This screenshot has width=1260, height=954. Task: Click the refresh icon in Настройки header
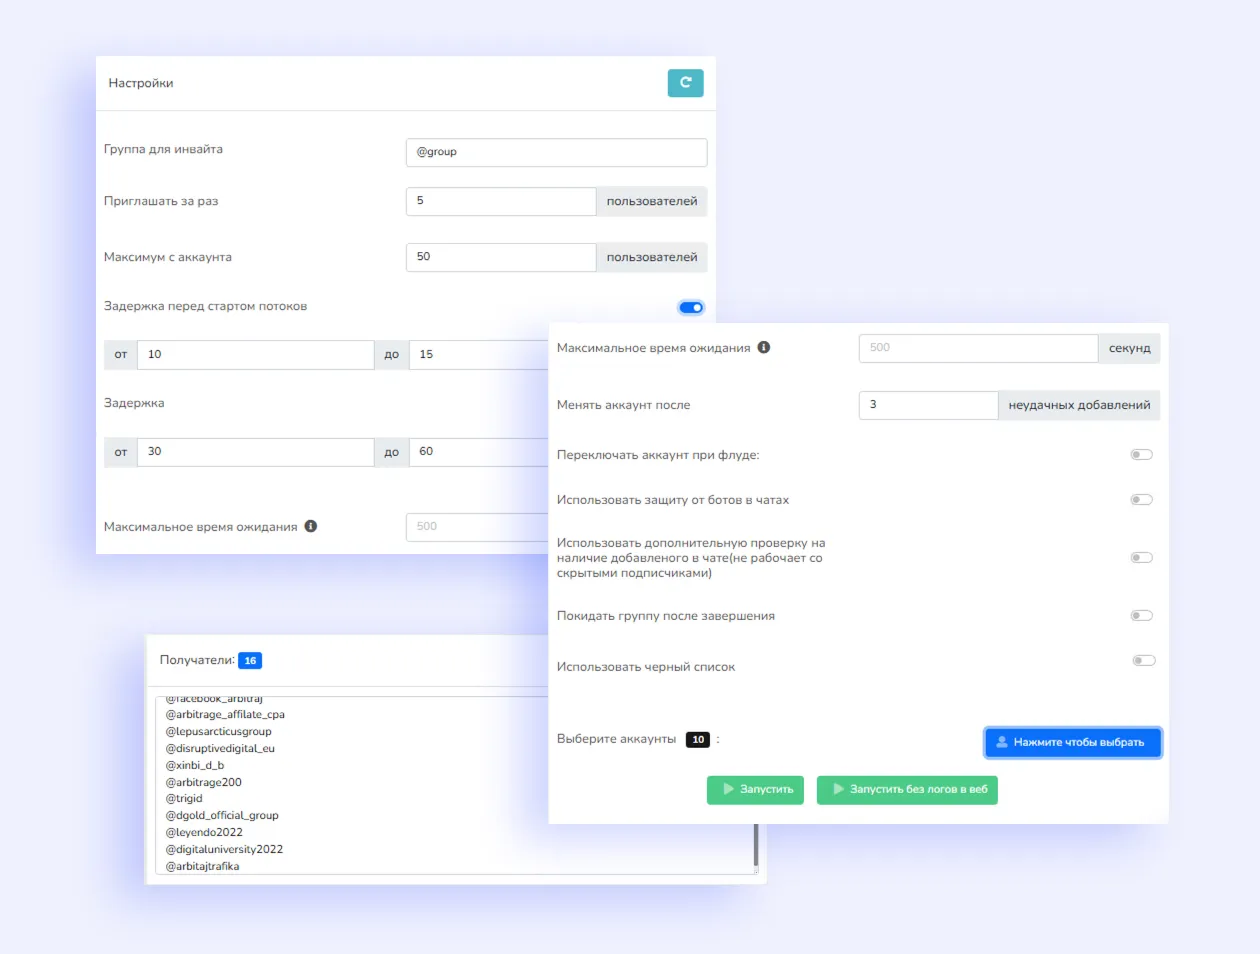click(x=685, y=83)
